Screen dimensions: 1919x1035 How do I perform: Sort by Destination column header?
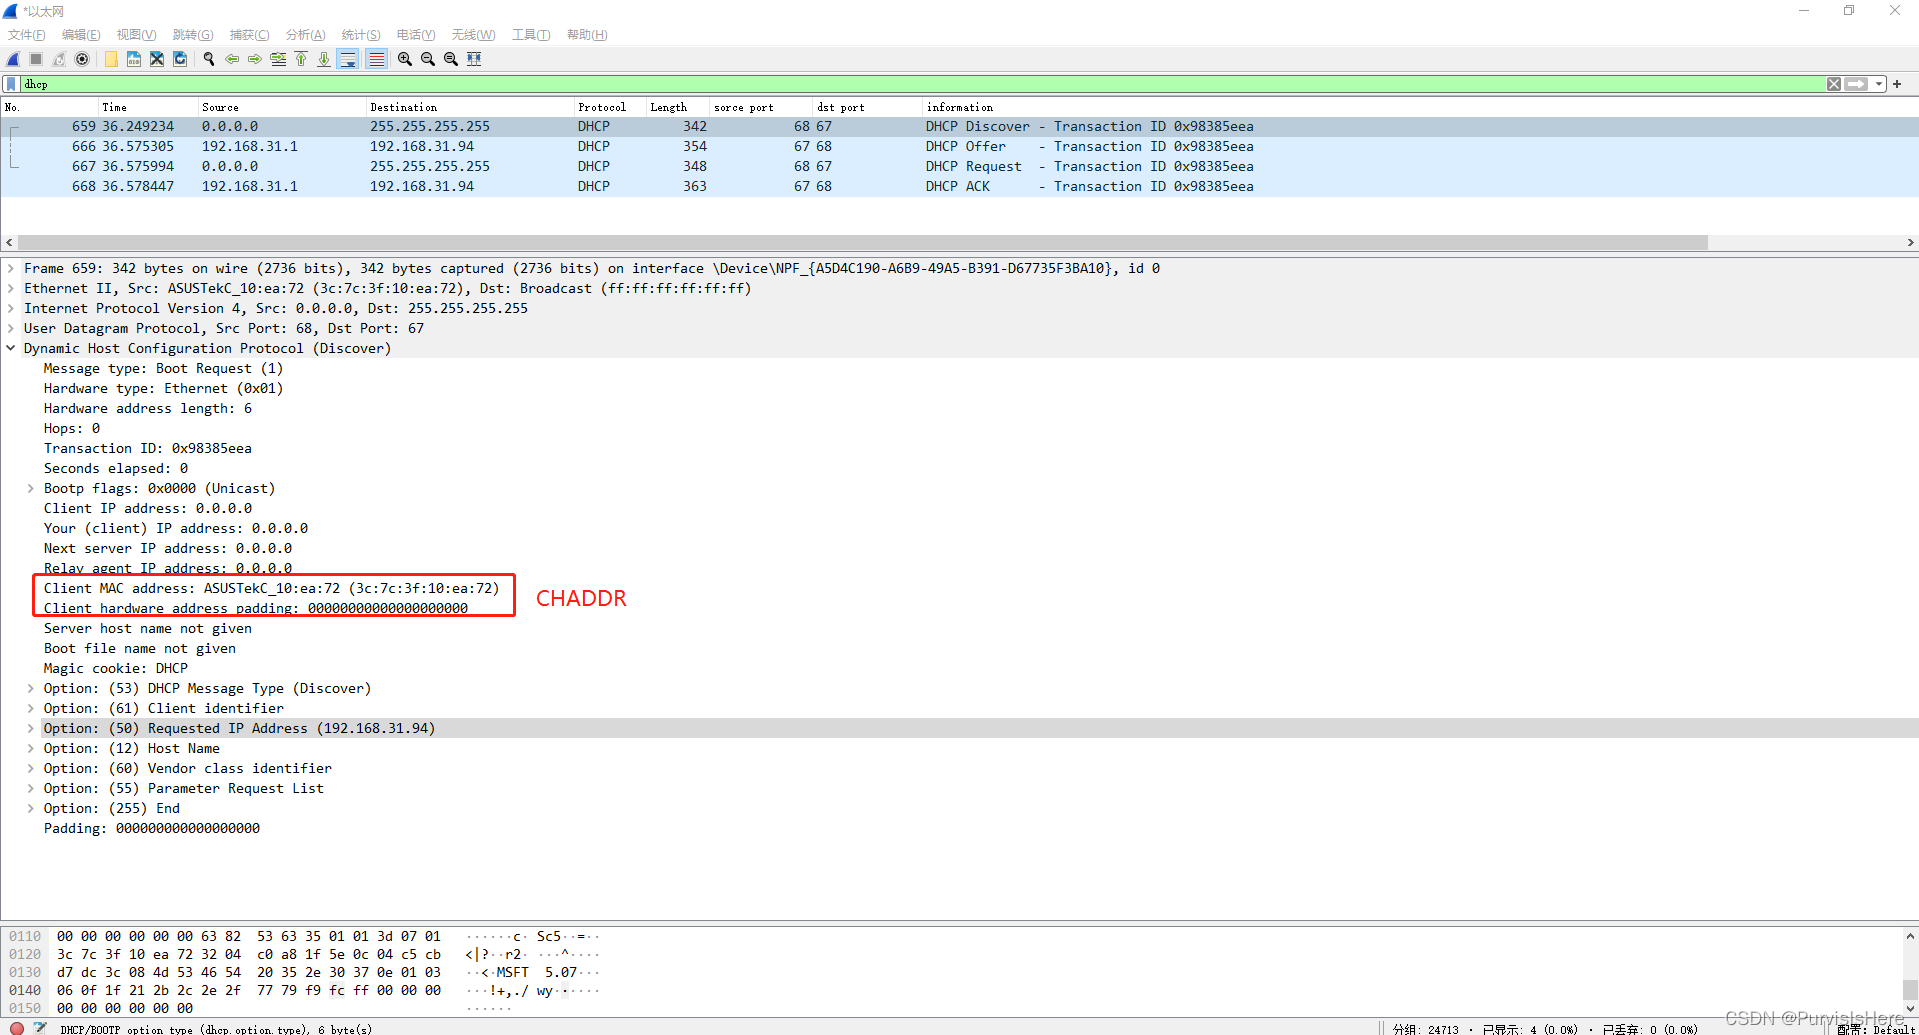[x=470, y=107]
